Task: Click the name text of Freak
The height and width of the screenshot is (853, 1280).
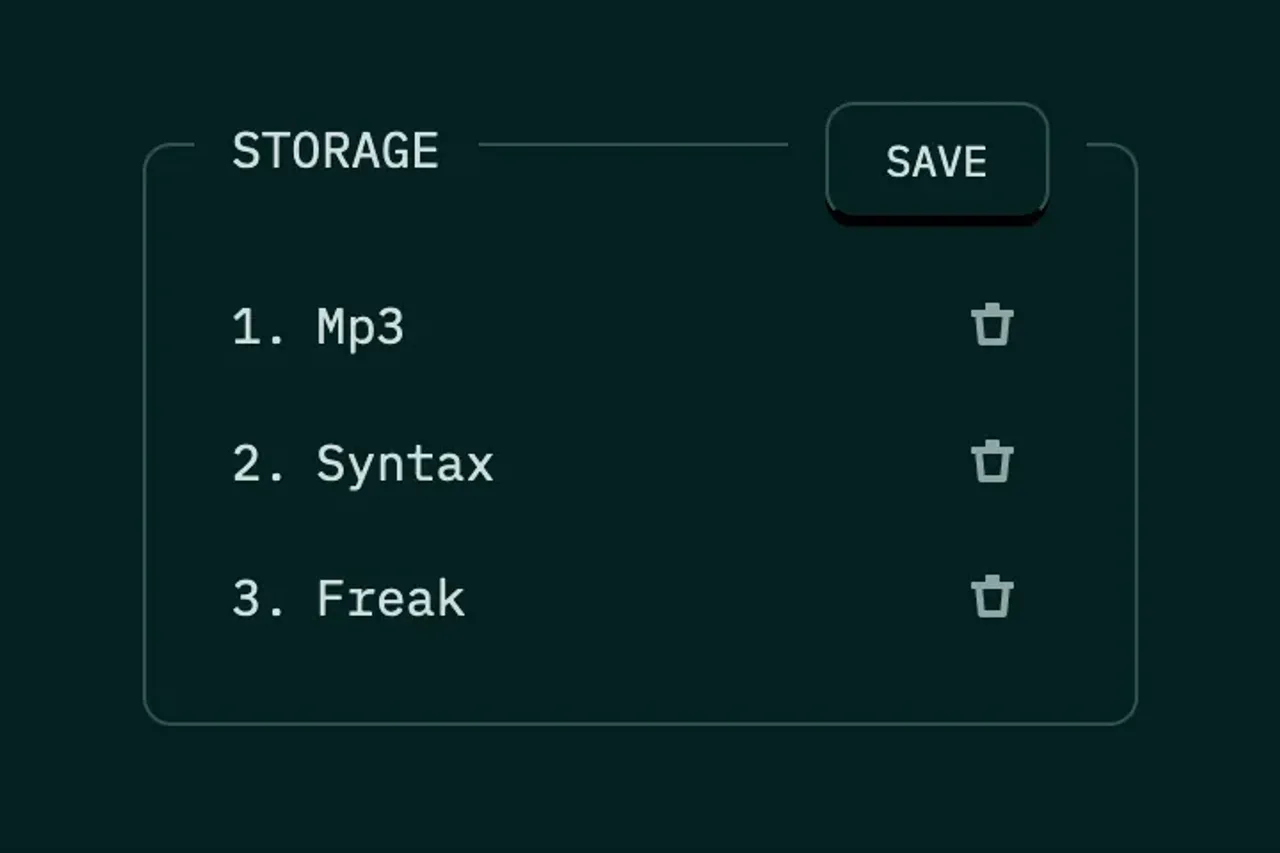Action: (x=390, y=597)
